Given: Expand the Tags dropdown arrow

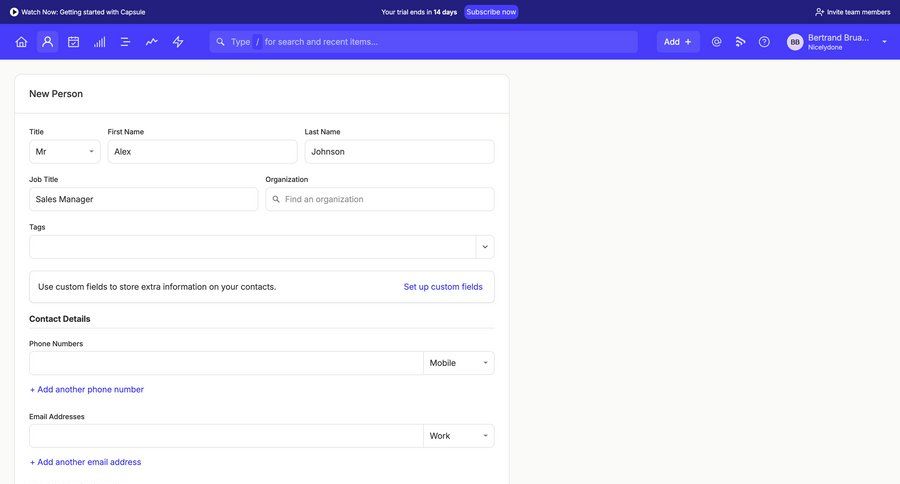Looking at the screenshot, I should [485, 247].
